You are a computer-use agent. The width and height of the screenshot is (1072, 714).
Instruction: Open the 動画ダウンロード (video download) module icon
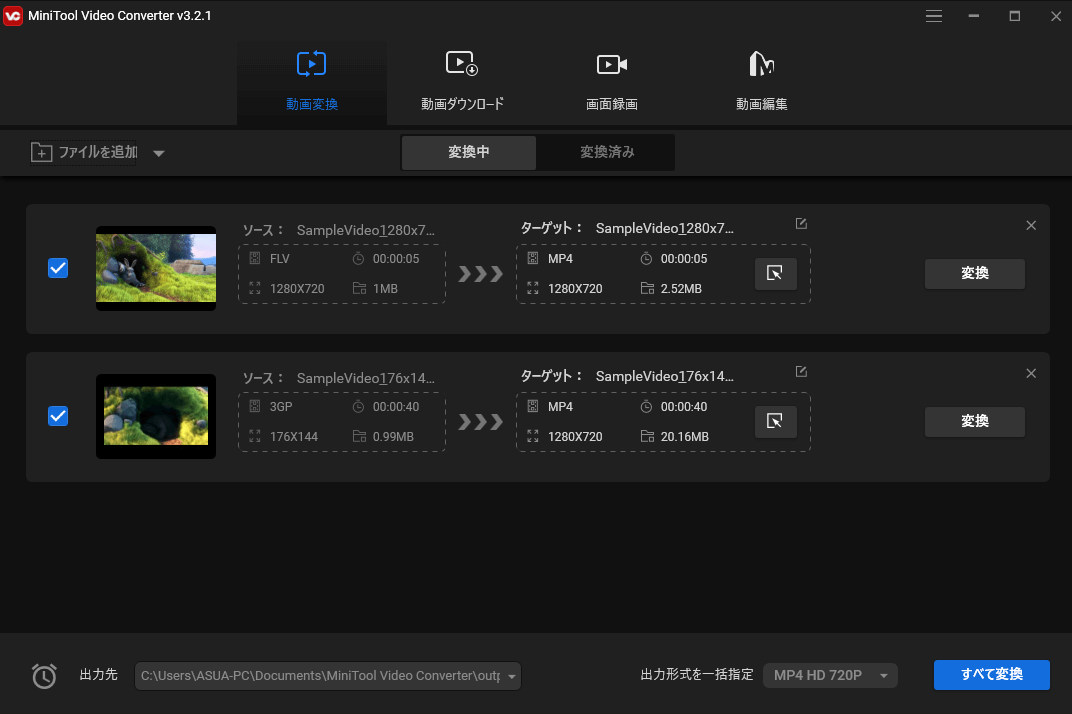pos(462,63)
